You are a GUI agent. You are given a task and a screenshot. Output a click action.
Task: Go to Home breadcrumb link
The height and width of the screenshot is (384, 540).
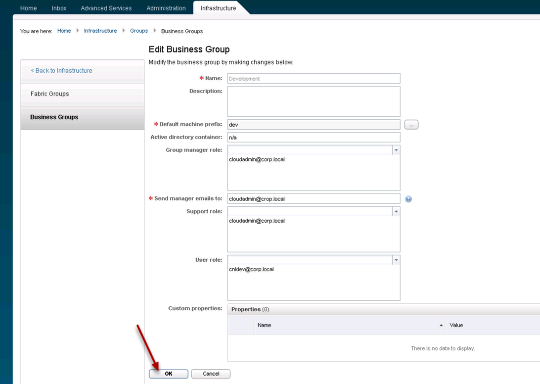tap(64, 31)
